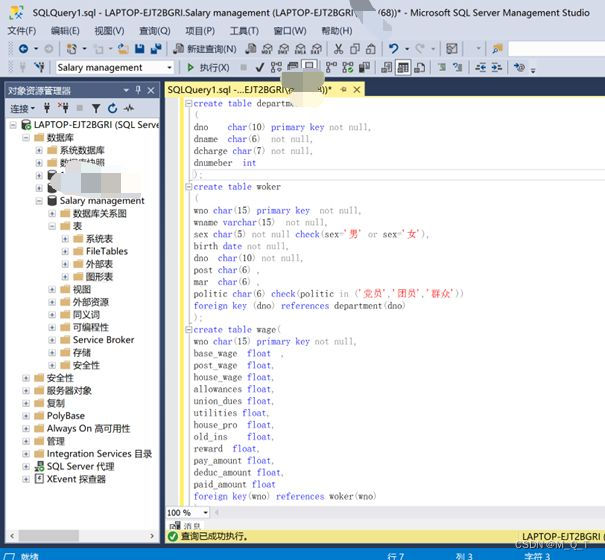Viewport: 605px width, 560px height.
Task: Collapse the create table wage code block
Action: point(189,330)
